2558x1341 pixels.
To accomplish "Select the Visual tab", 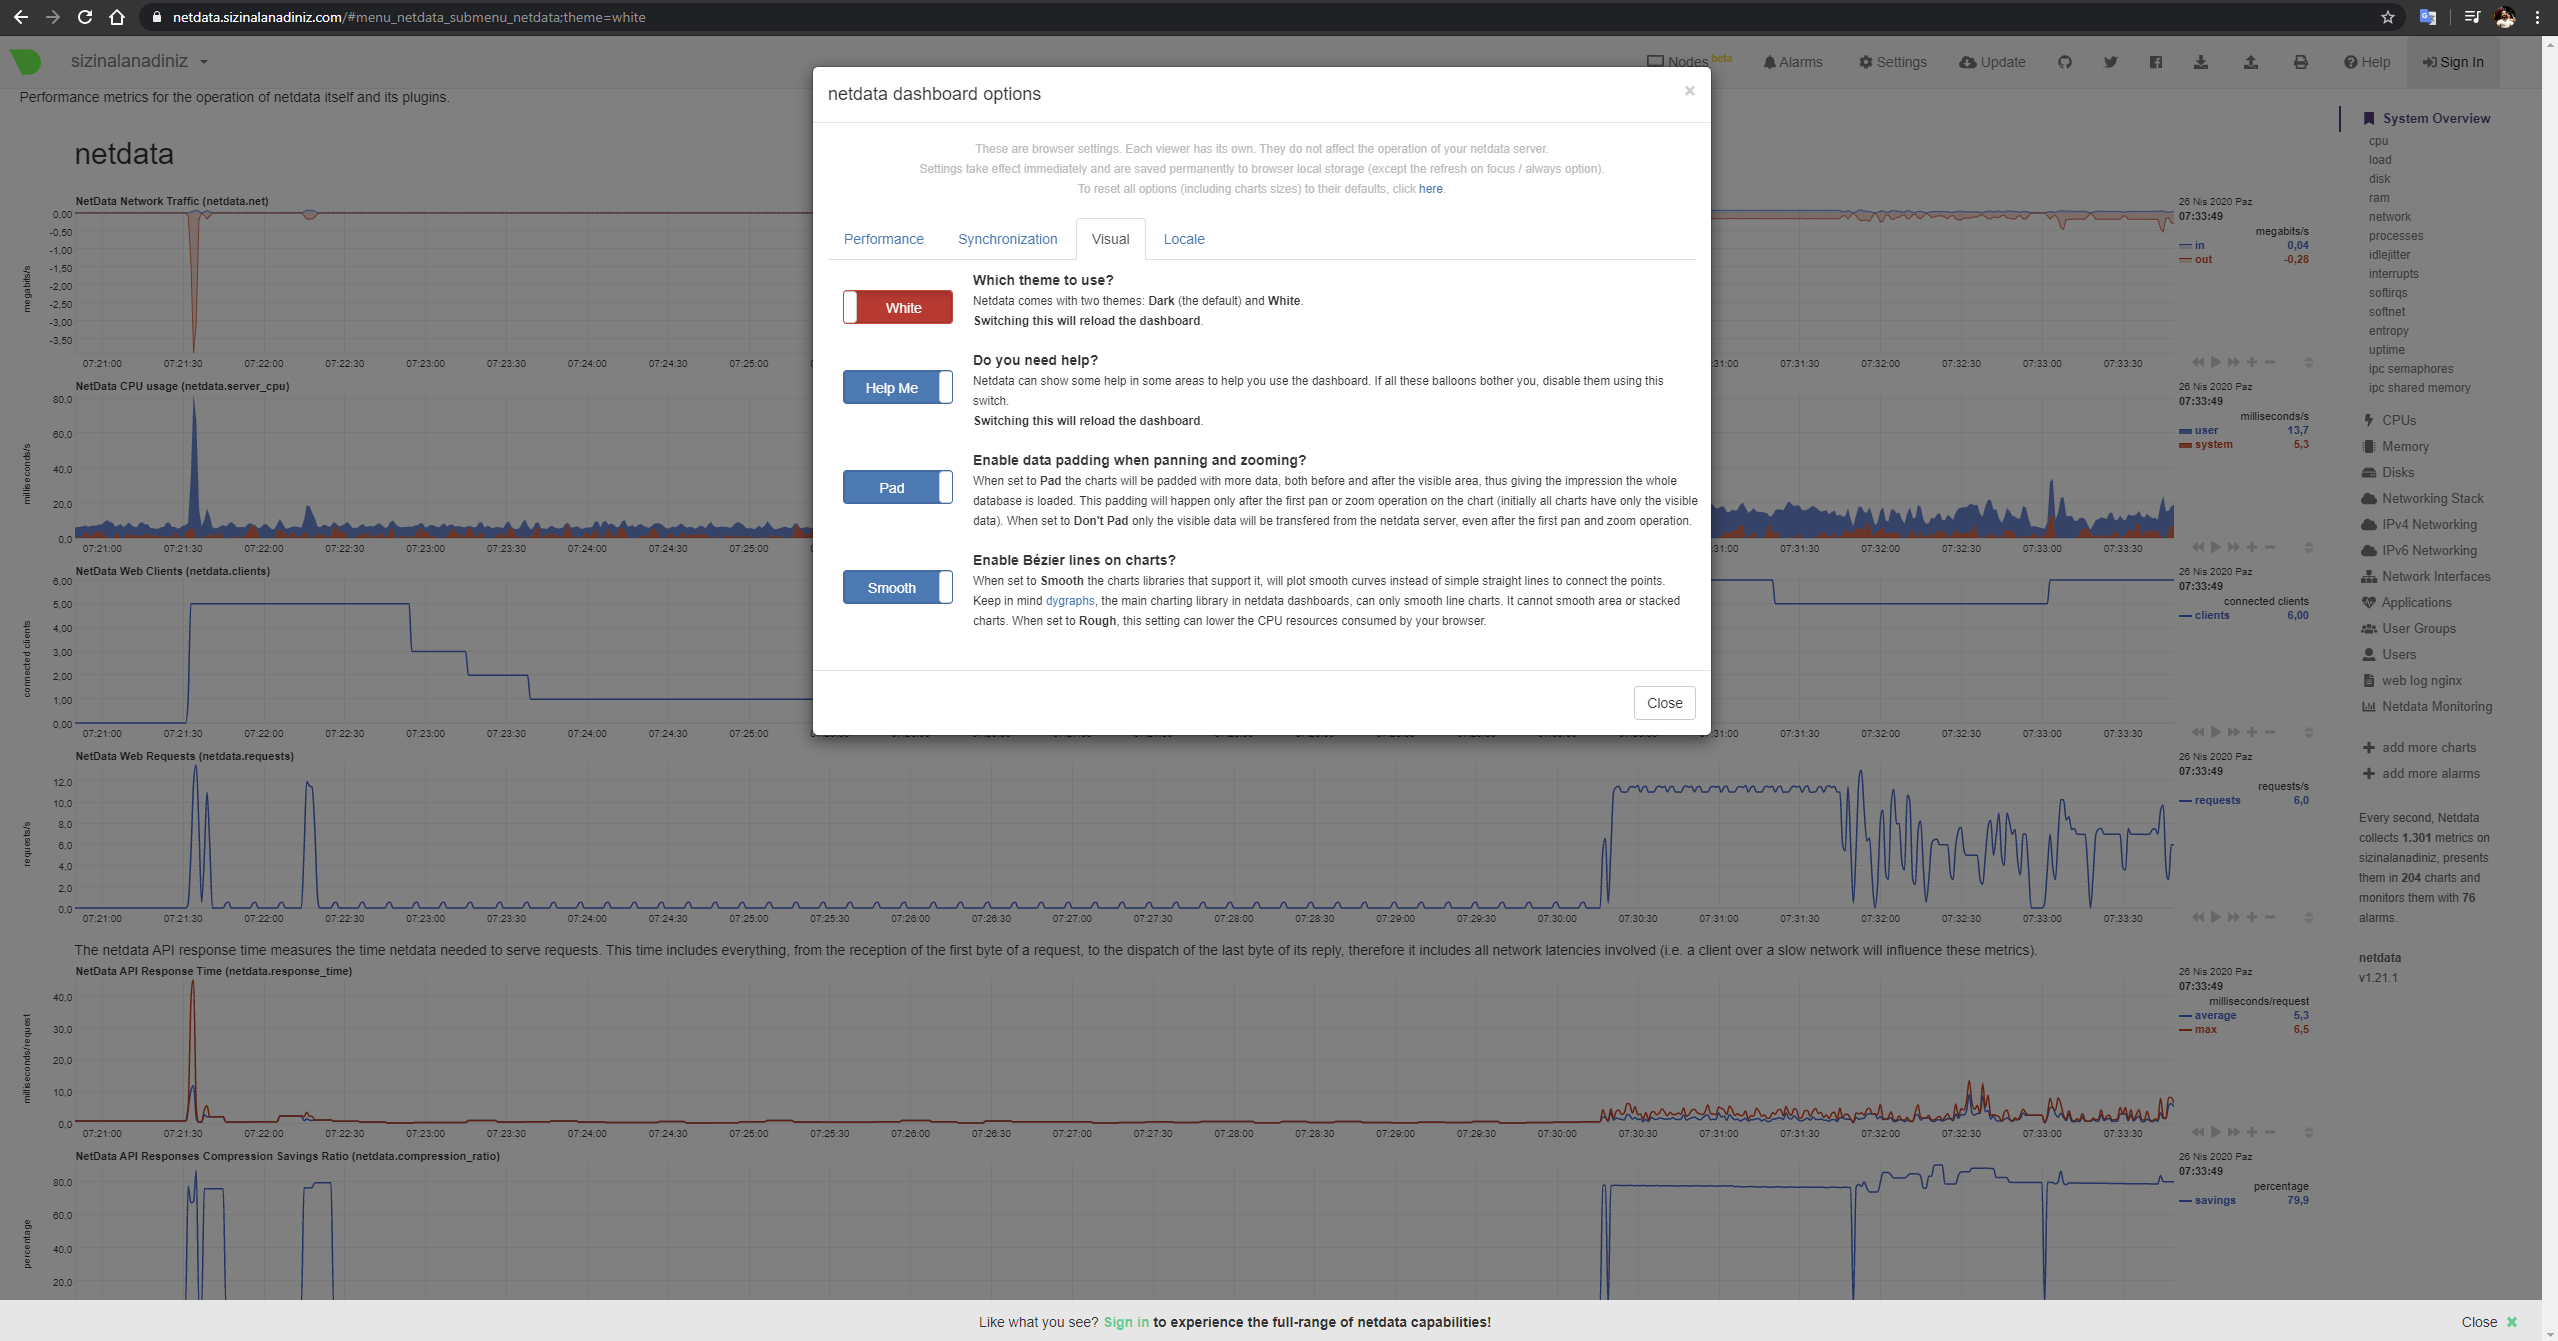I will 1110,239.
